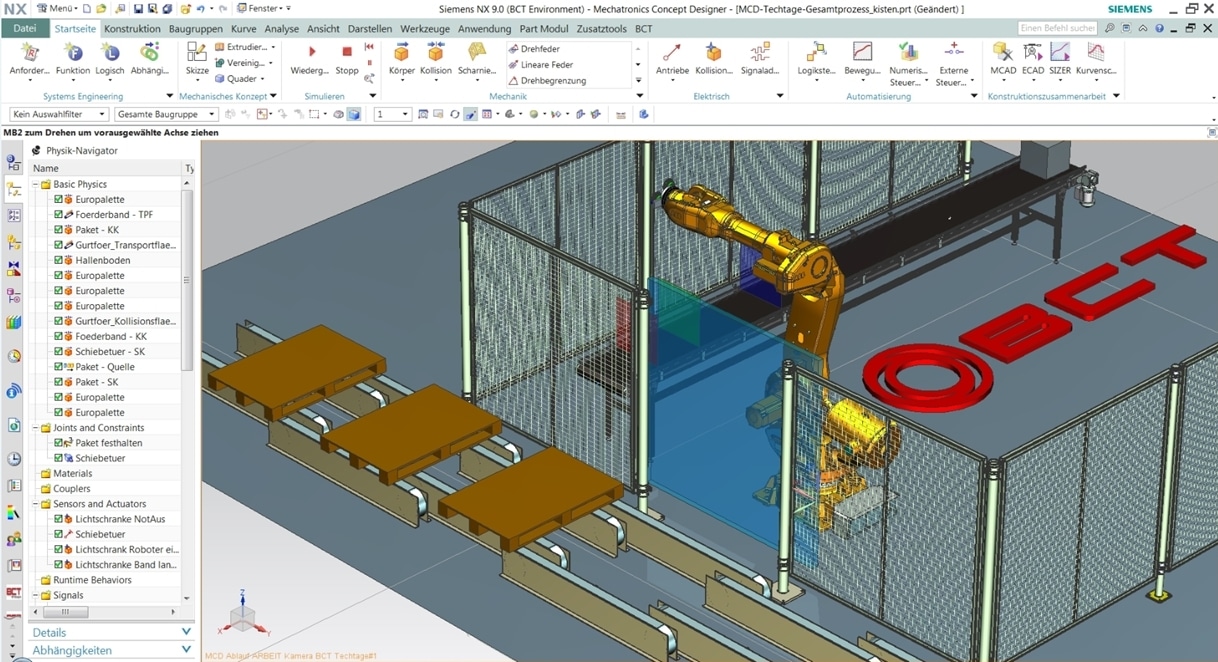This screenshot has width=1218, height=662.
Task: Start a Skizze sketch
Action: point(197,59)
